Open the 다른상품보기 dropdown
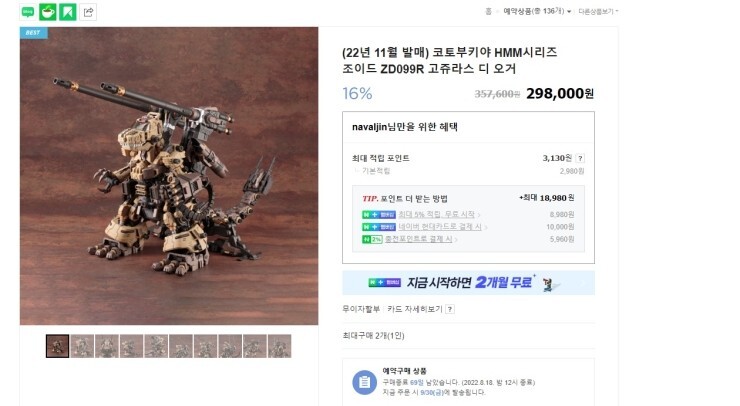The width and height of the screenshot is (740, 406). click(598, 11)
